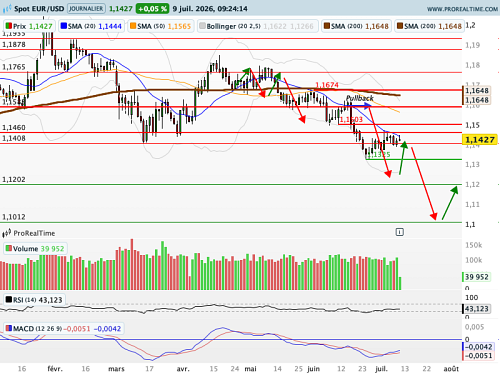Open the Volume 39 952 indicator label
The image size is (500, 375).
click(x=35, y=249)
